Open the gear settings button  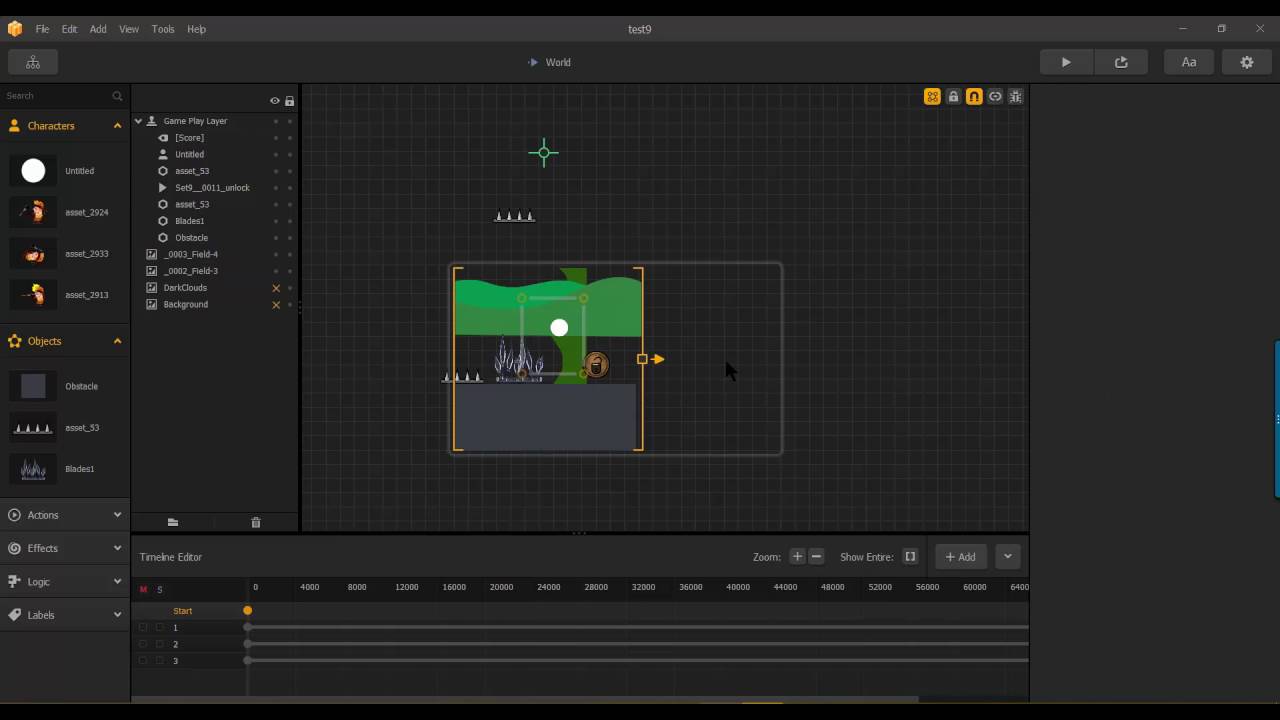[x=1247, y=62]
